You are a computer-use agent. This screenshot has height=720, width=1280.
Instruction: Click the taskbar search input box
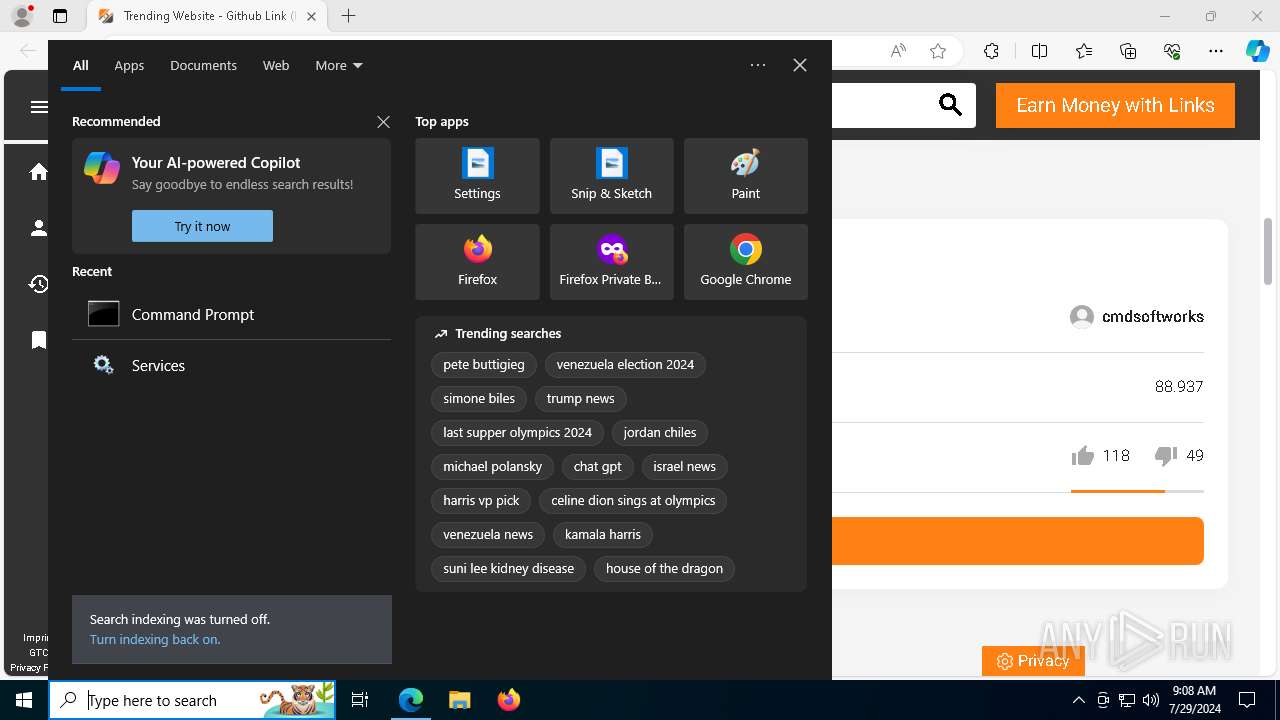(192, 700)
